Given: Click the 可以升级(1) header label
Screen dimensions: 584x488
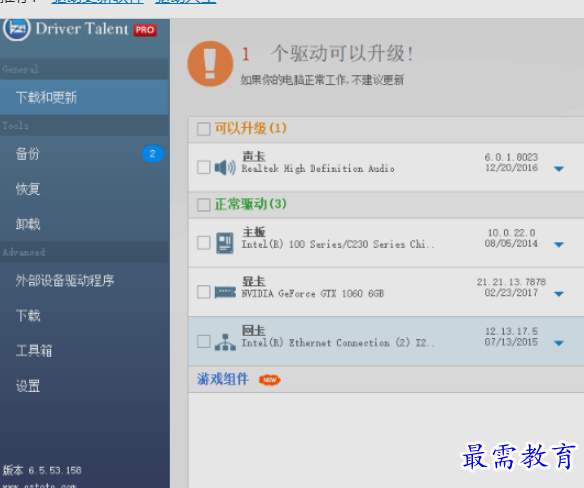Looking at the screenshot, I should point(250,128).
